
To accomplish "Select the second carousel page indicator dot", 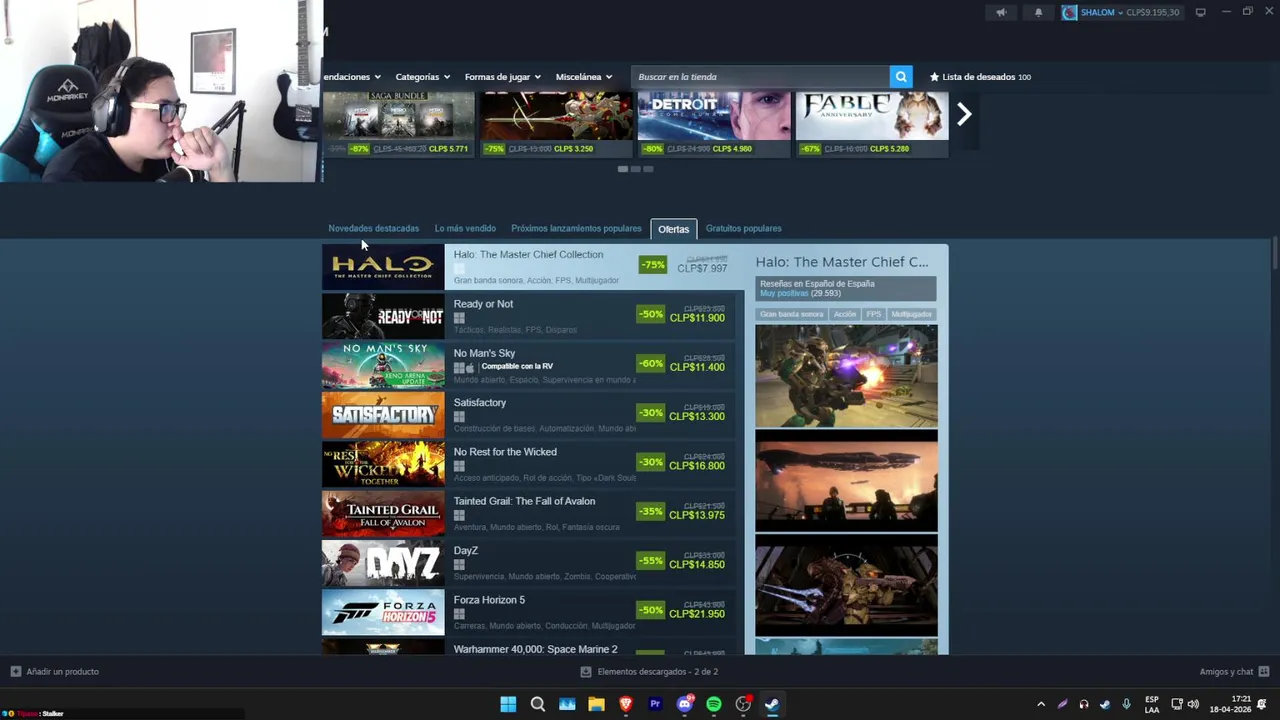I will point(635,169).
